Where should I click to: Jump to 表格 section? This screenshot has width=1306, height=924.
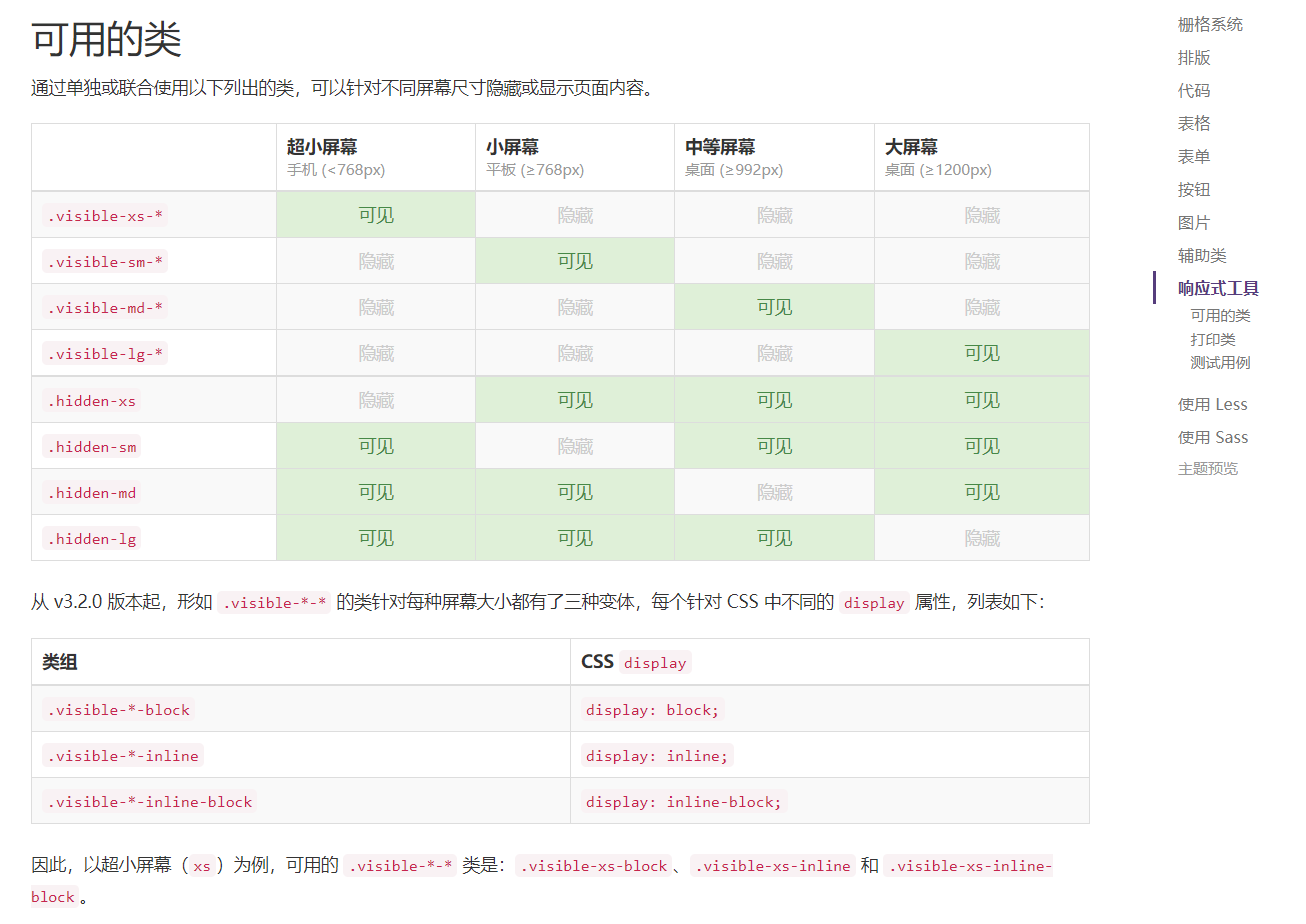click(1194, 124)
